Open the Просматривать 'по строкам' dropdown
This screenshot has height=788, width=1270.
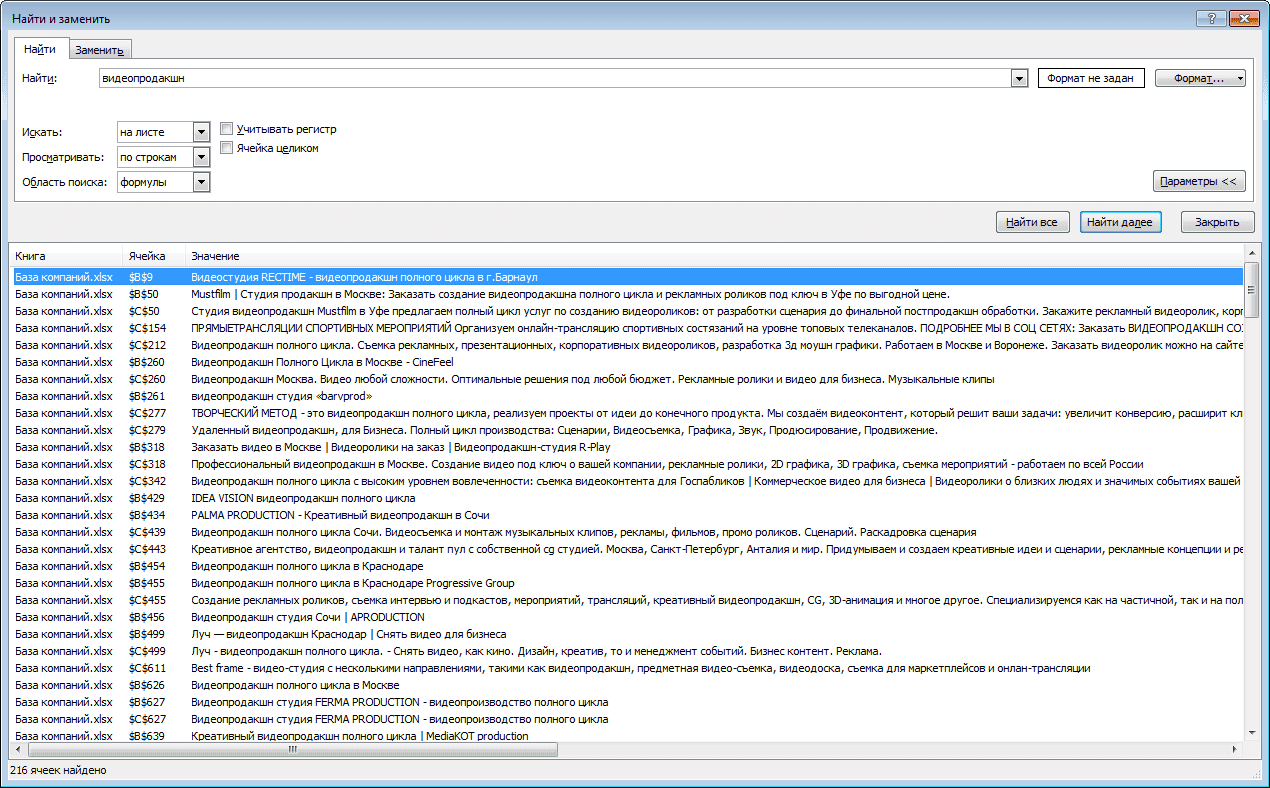pos(200,157)
